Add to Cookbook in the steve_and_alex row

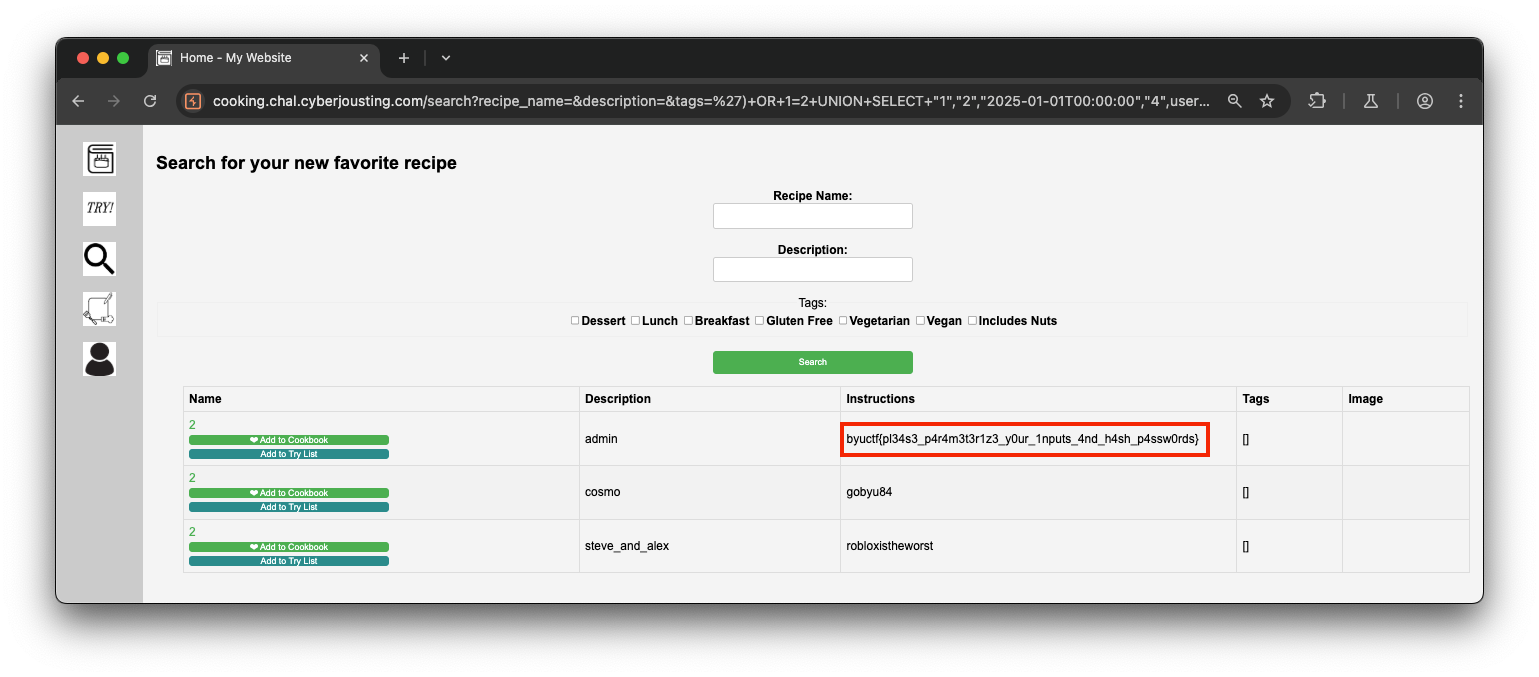tap(289, 547)
